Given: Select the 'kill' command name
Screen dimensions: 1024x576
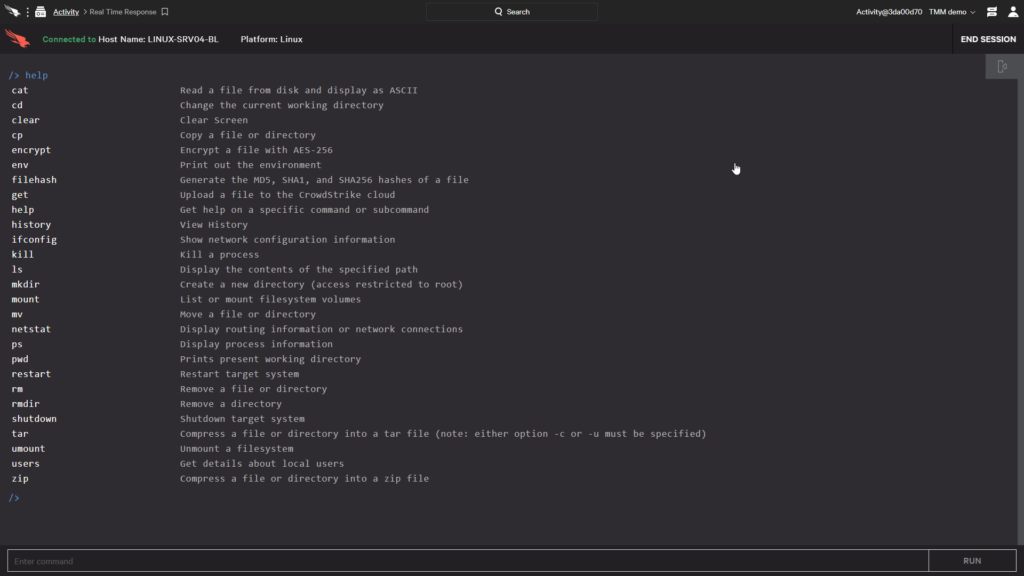Looking at the screenshot, I should pos(22,255).
